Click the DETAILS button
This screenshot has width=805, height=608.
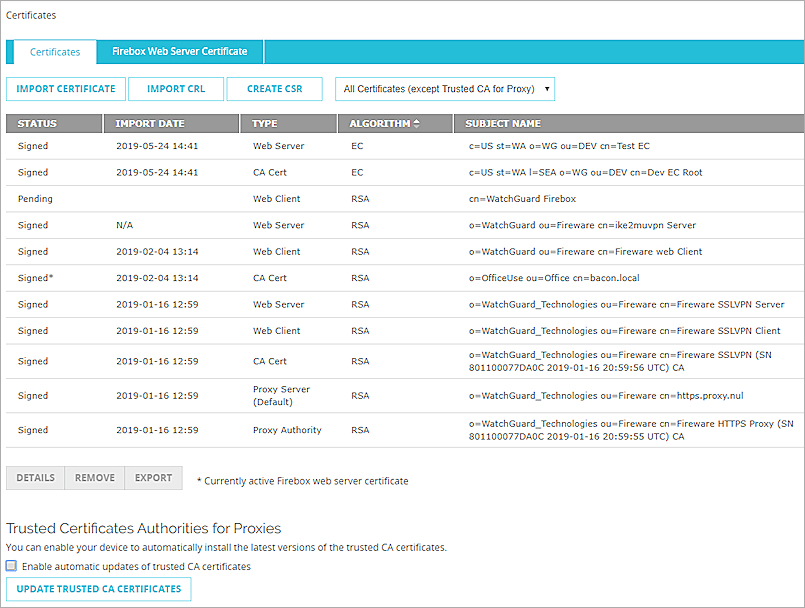pos(35,477)
